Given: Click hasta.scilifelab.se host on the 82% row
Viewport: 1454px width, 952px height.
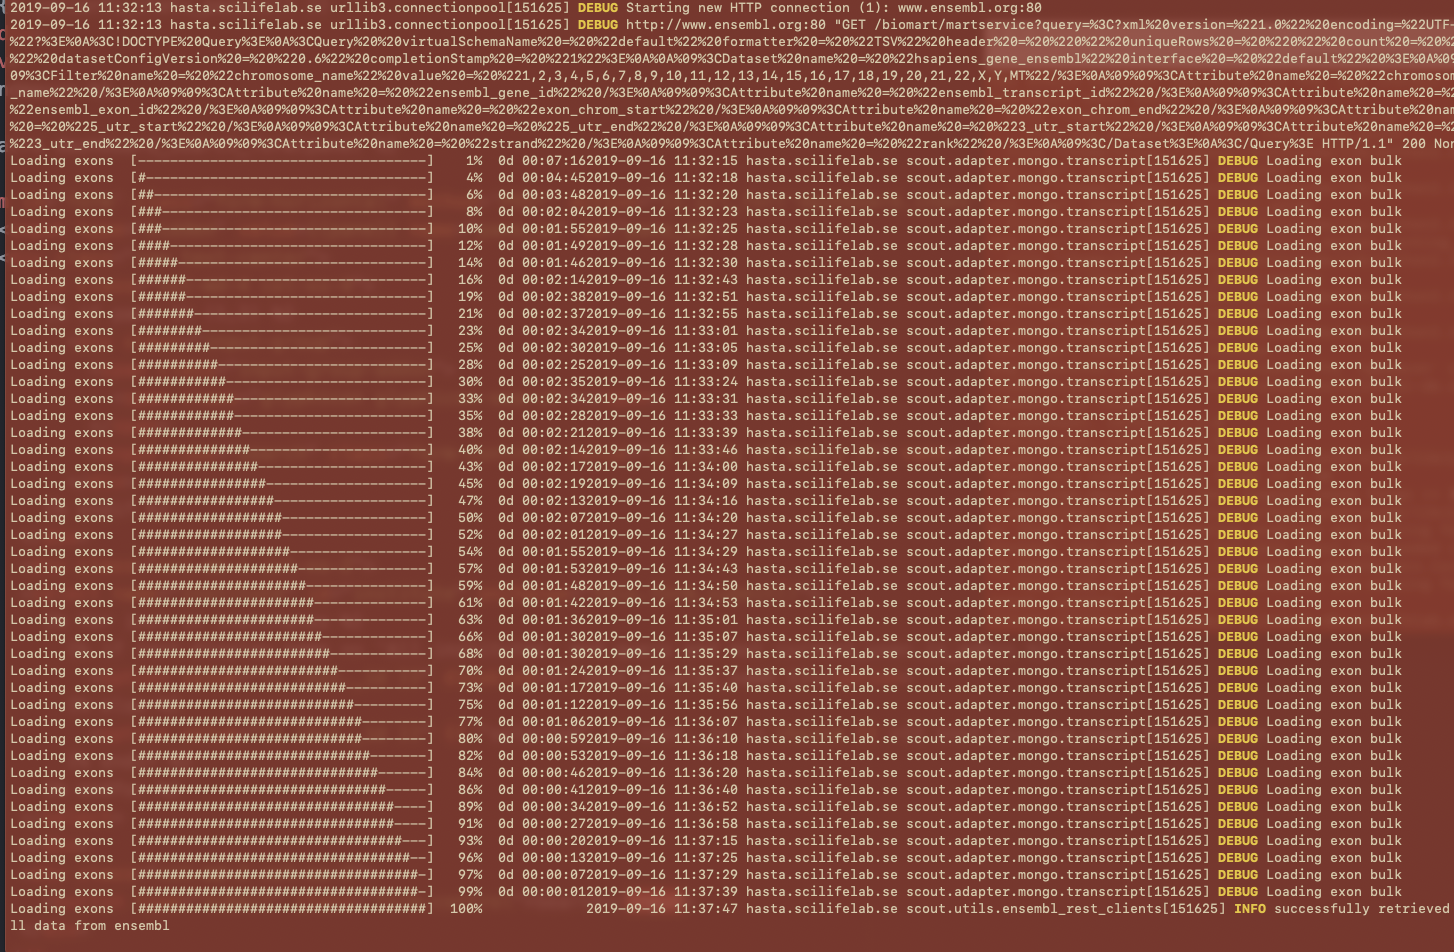Looking at the screenshot, I should pos(821,756).
